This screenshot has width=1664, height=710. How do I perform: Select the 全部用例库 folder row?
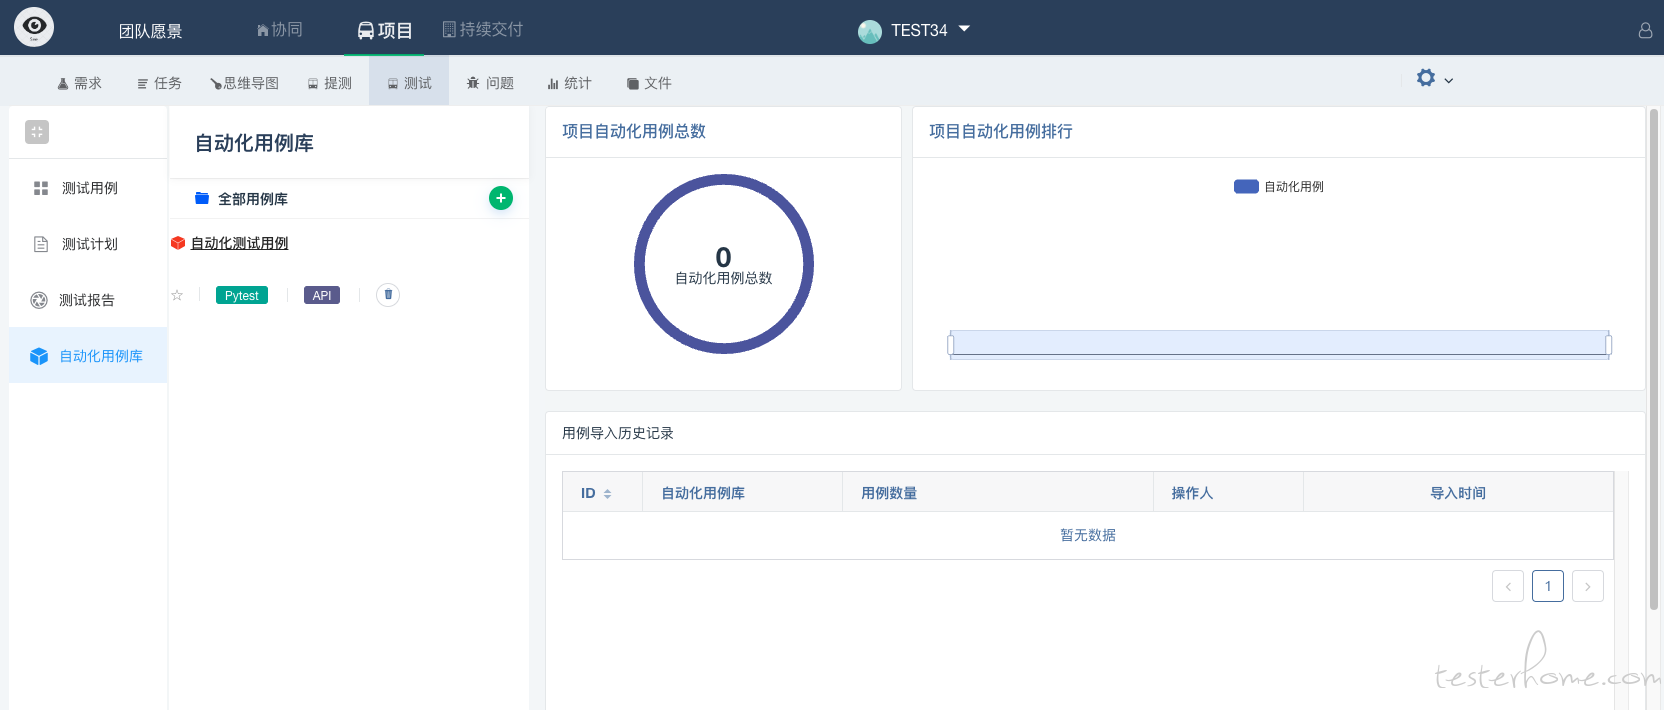(349, 199)
